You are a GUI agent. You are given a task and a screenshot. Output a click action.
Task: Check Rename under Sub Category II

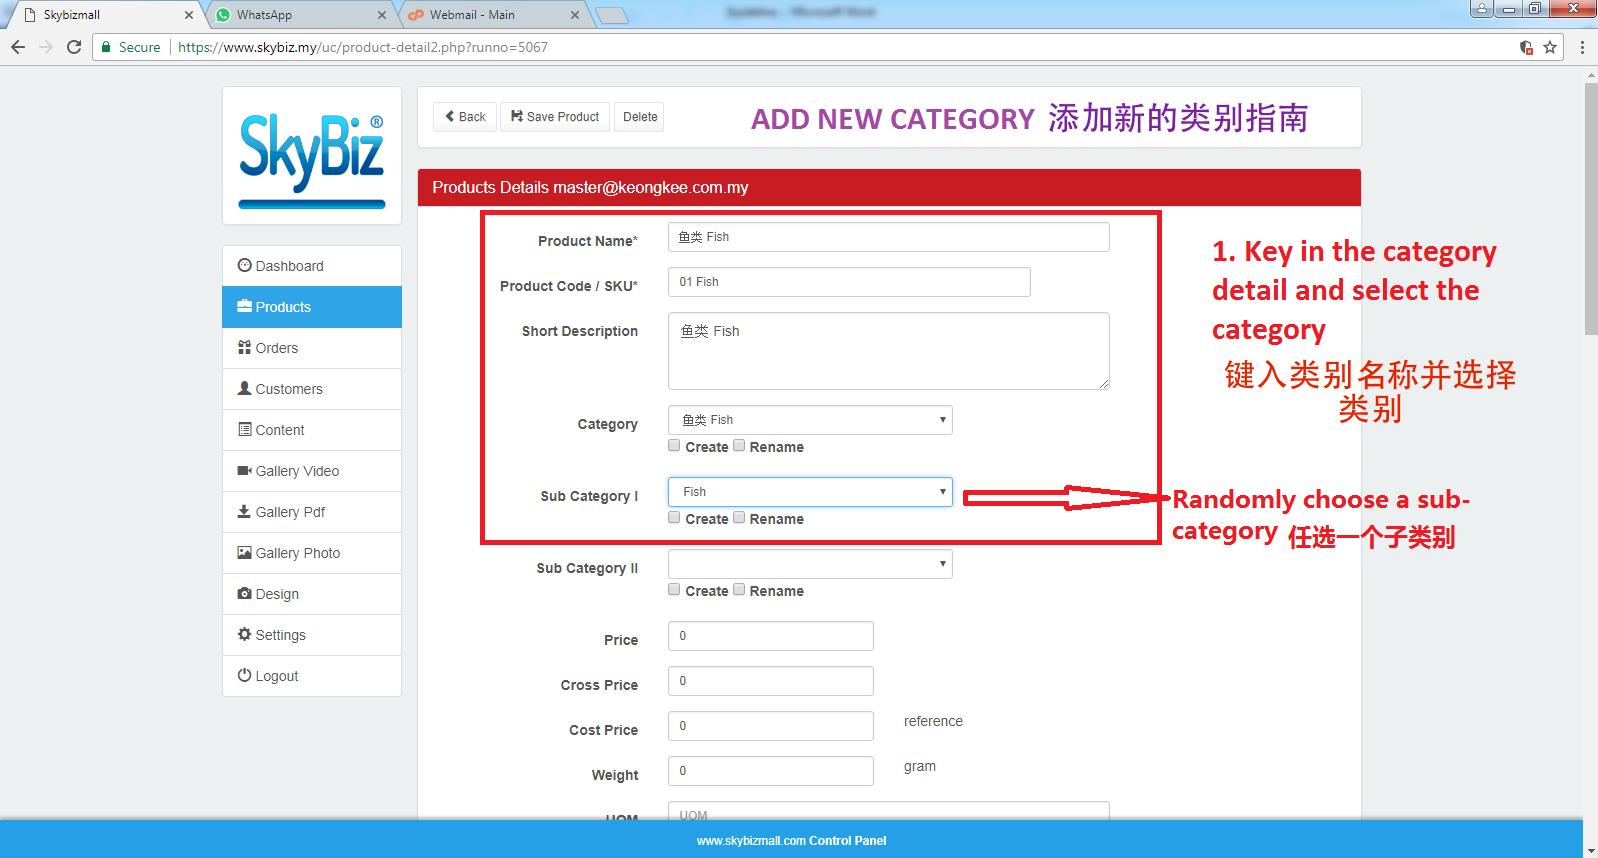pos(739,590)
